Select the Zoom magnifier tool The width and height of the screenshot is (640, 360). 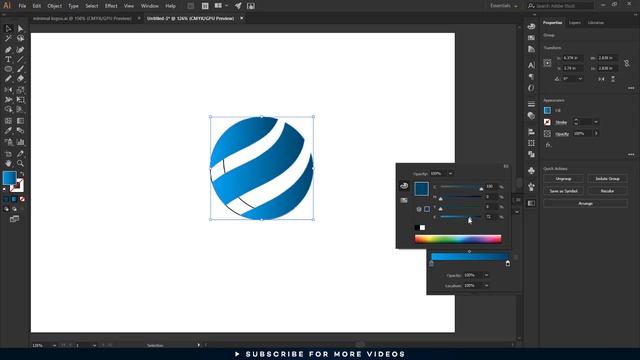pyautogui.click(x=20, y=163)
